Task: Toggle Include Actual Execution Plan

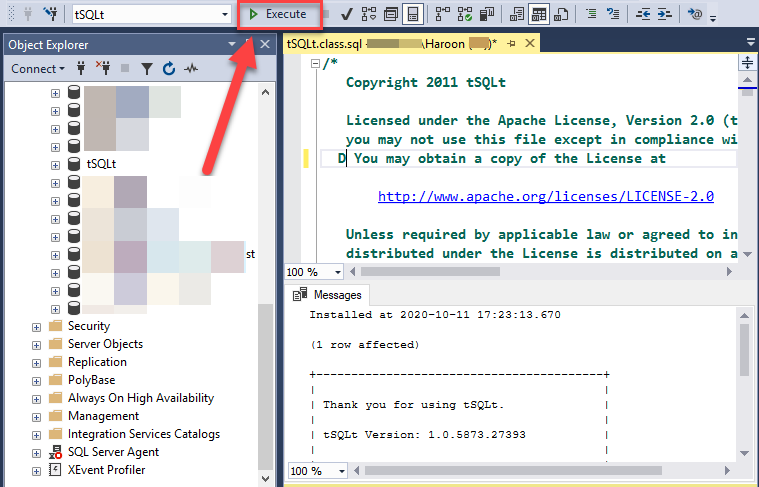Action: pos(443,14)
